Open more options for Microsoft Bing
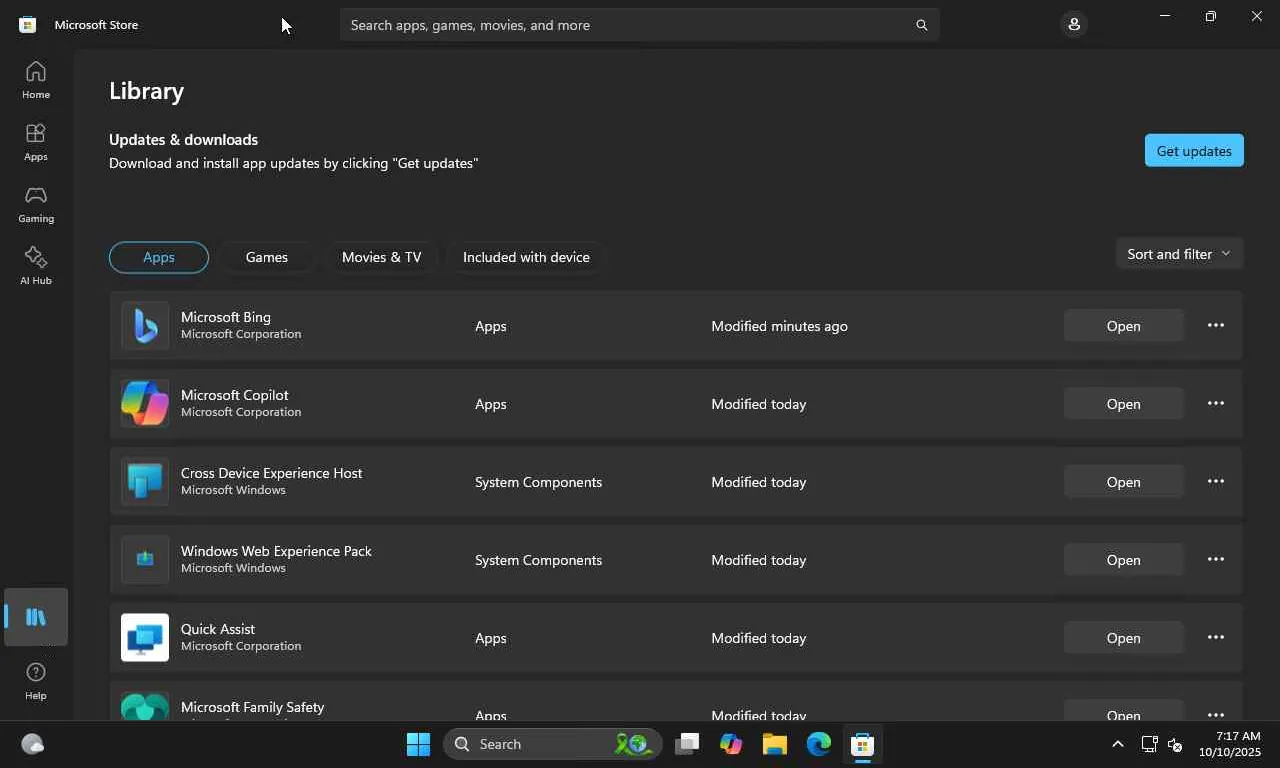Screen dimensions: 1280x768 pyautogui.click(x=1216, y=325)
